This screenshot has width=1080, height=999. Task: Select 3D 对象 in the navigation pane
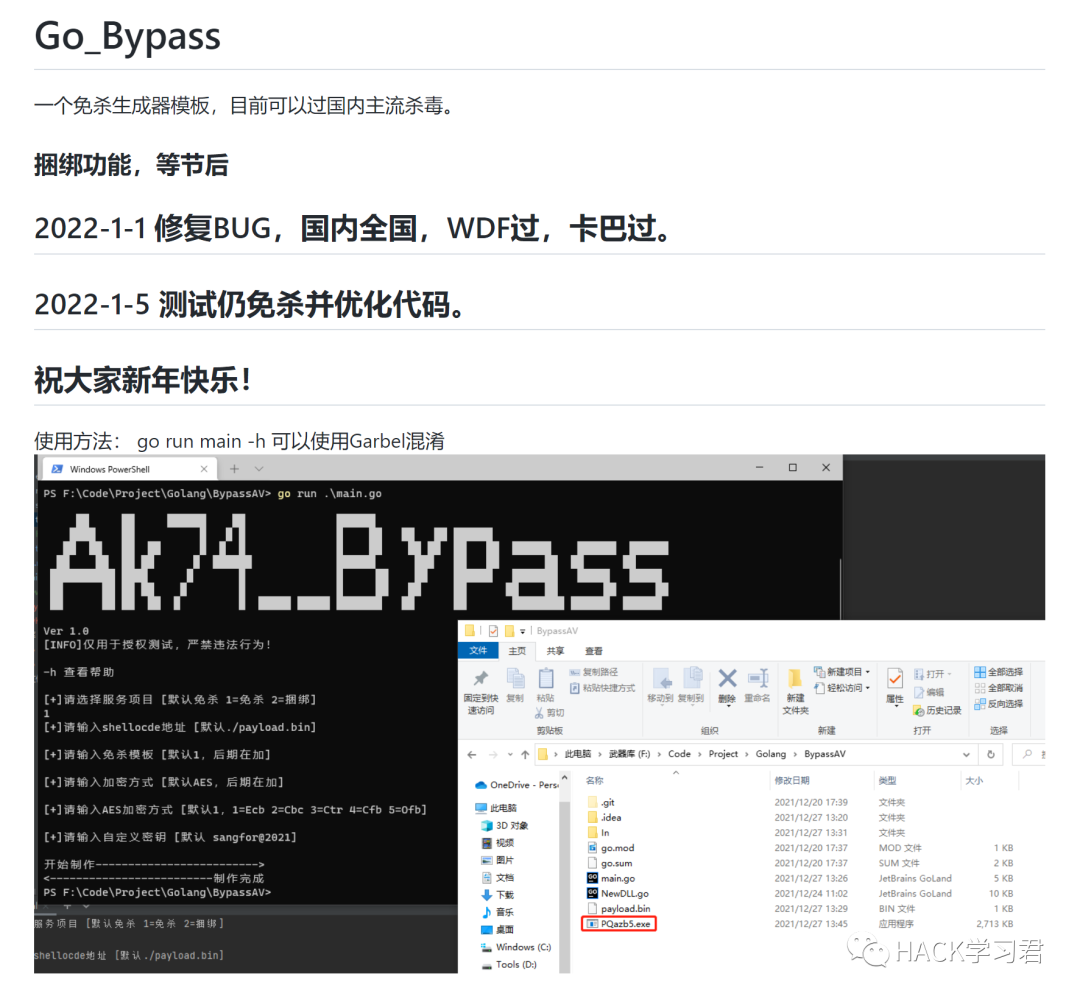505,825
